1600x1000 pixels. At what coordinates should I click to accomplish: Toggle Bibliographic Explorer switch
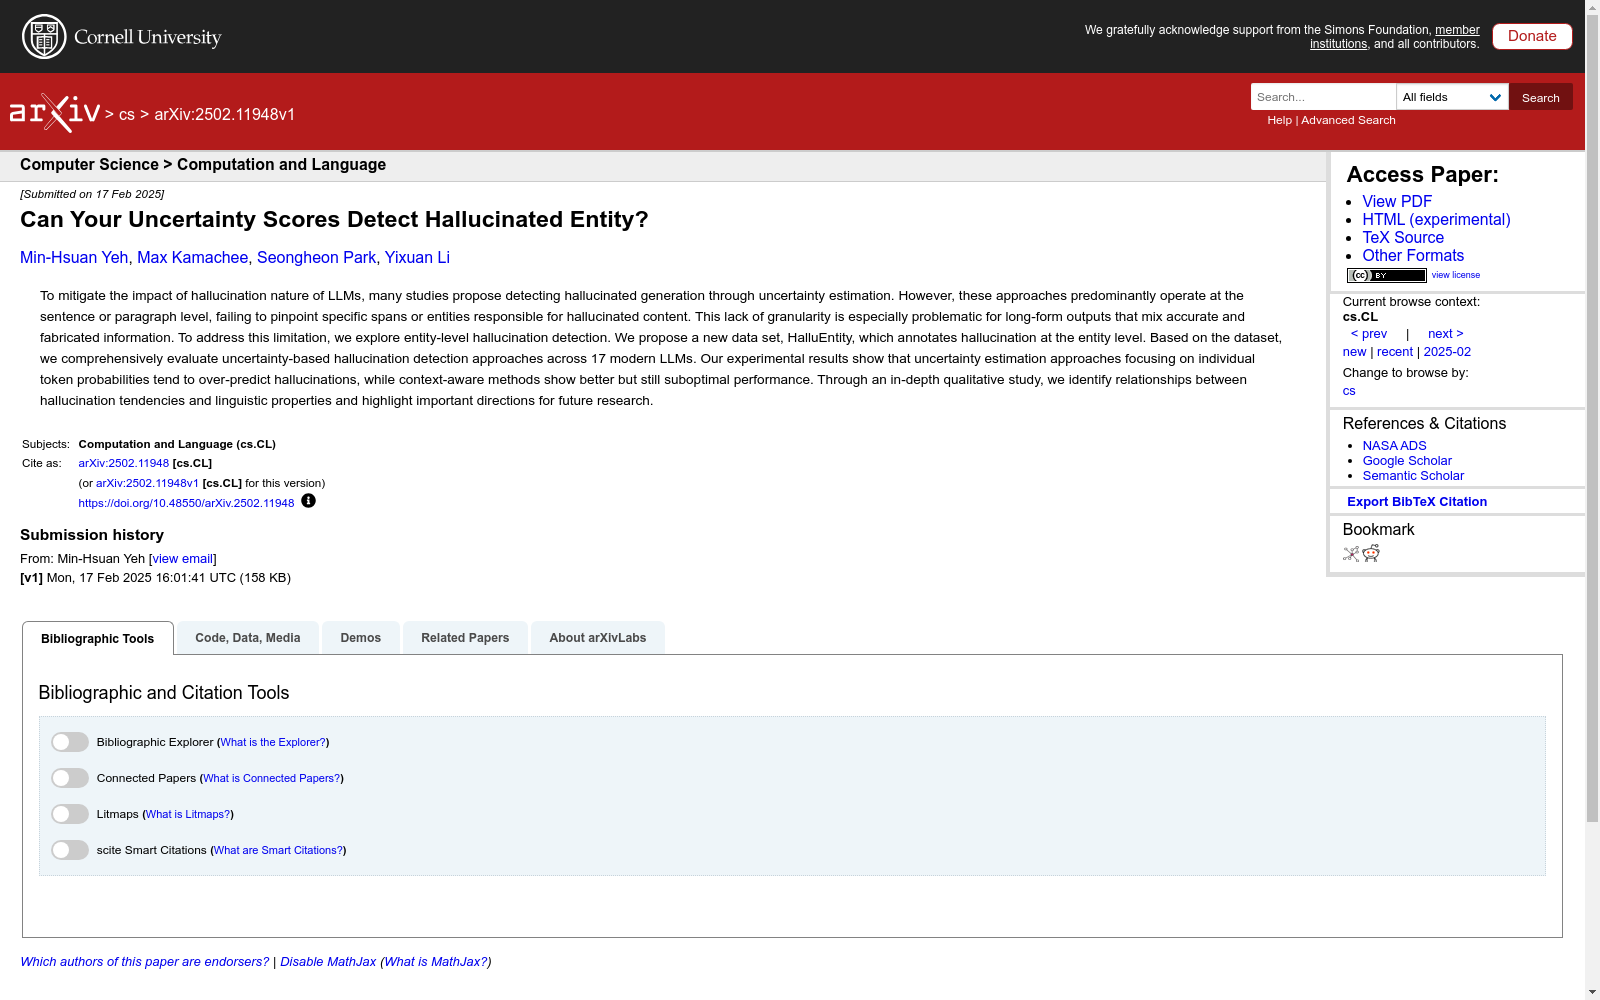click(x=70, y=742)
